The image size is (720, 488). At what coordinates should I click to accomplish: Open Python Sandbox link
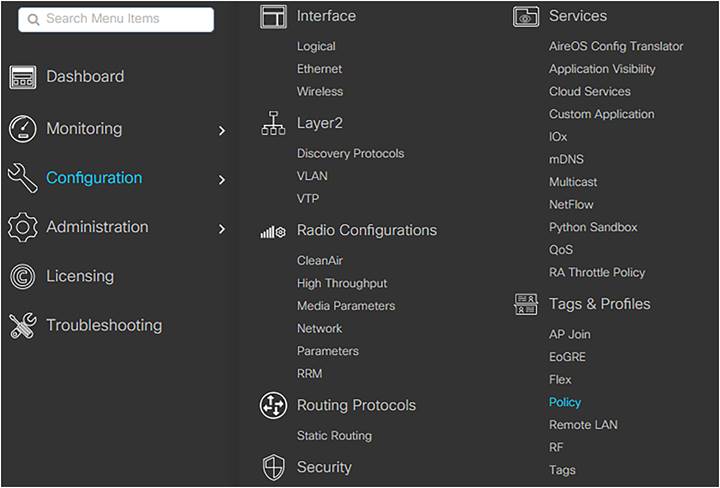tap(593, 227)
